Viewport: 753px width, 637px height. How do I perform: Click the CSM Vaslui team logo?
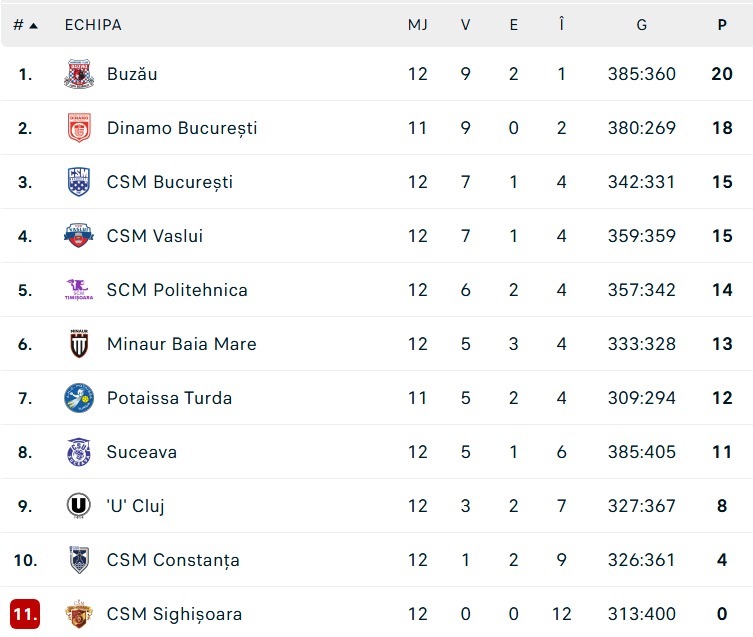click(79, 236)
